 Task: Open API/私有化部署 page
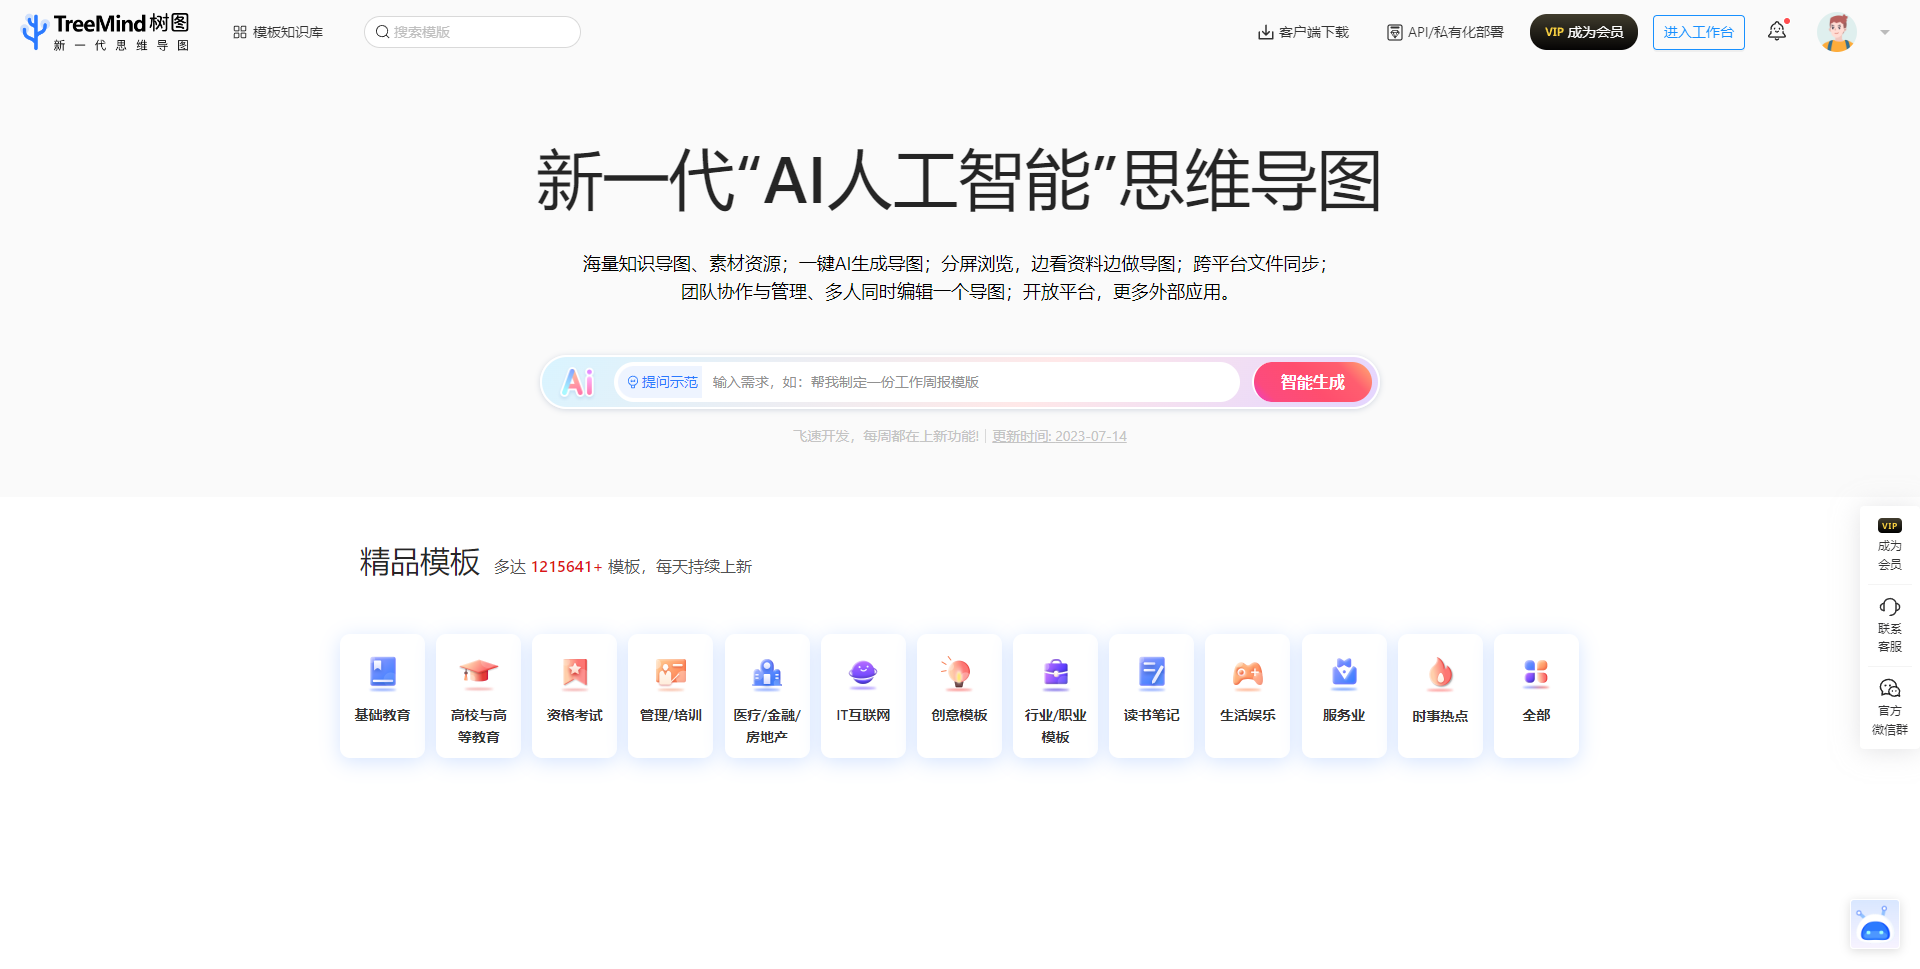click(1445, 32)
